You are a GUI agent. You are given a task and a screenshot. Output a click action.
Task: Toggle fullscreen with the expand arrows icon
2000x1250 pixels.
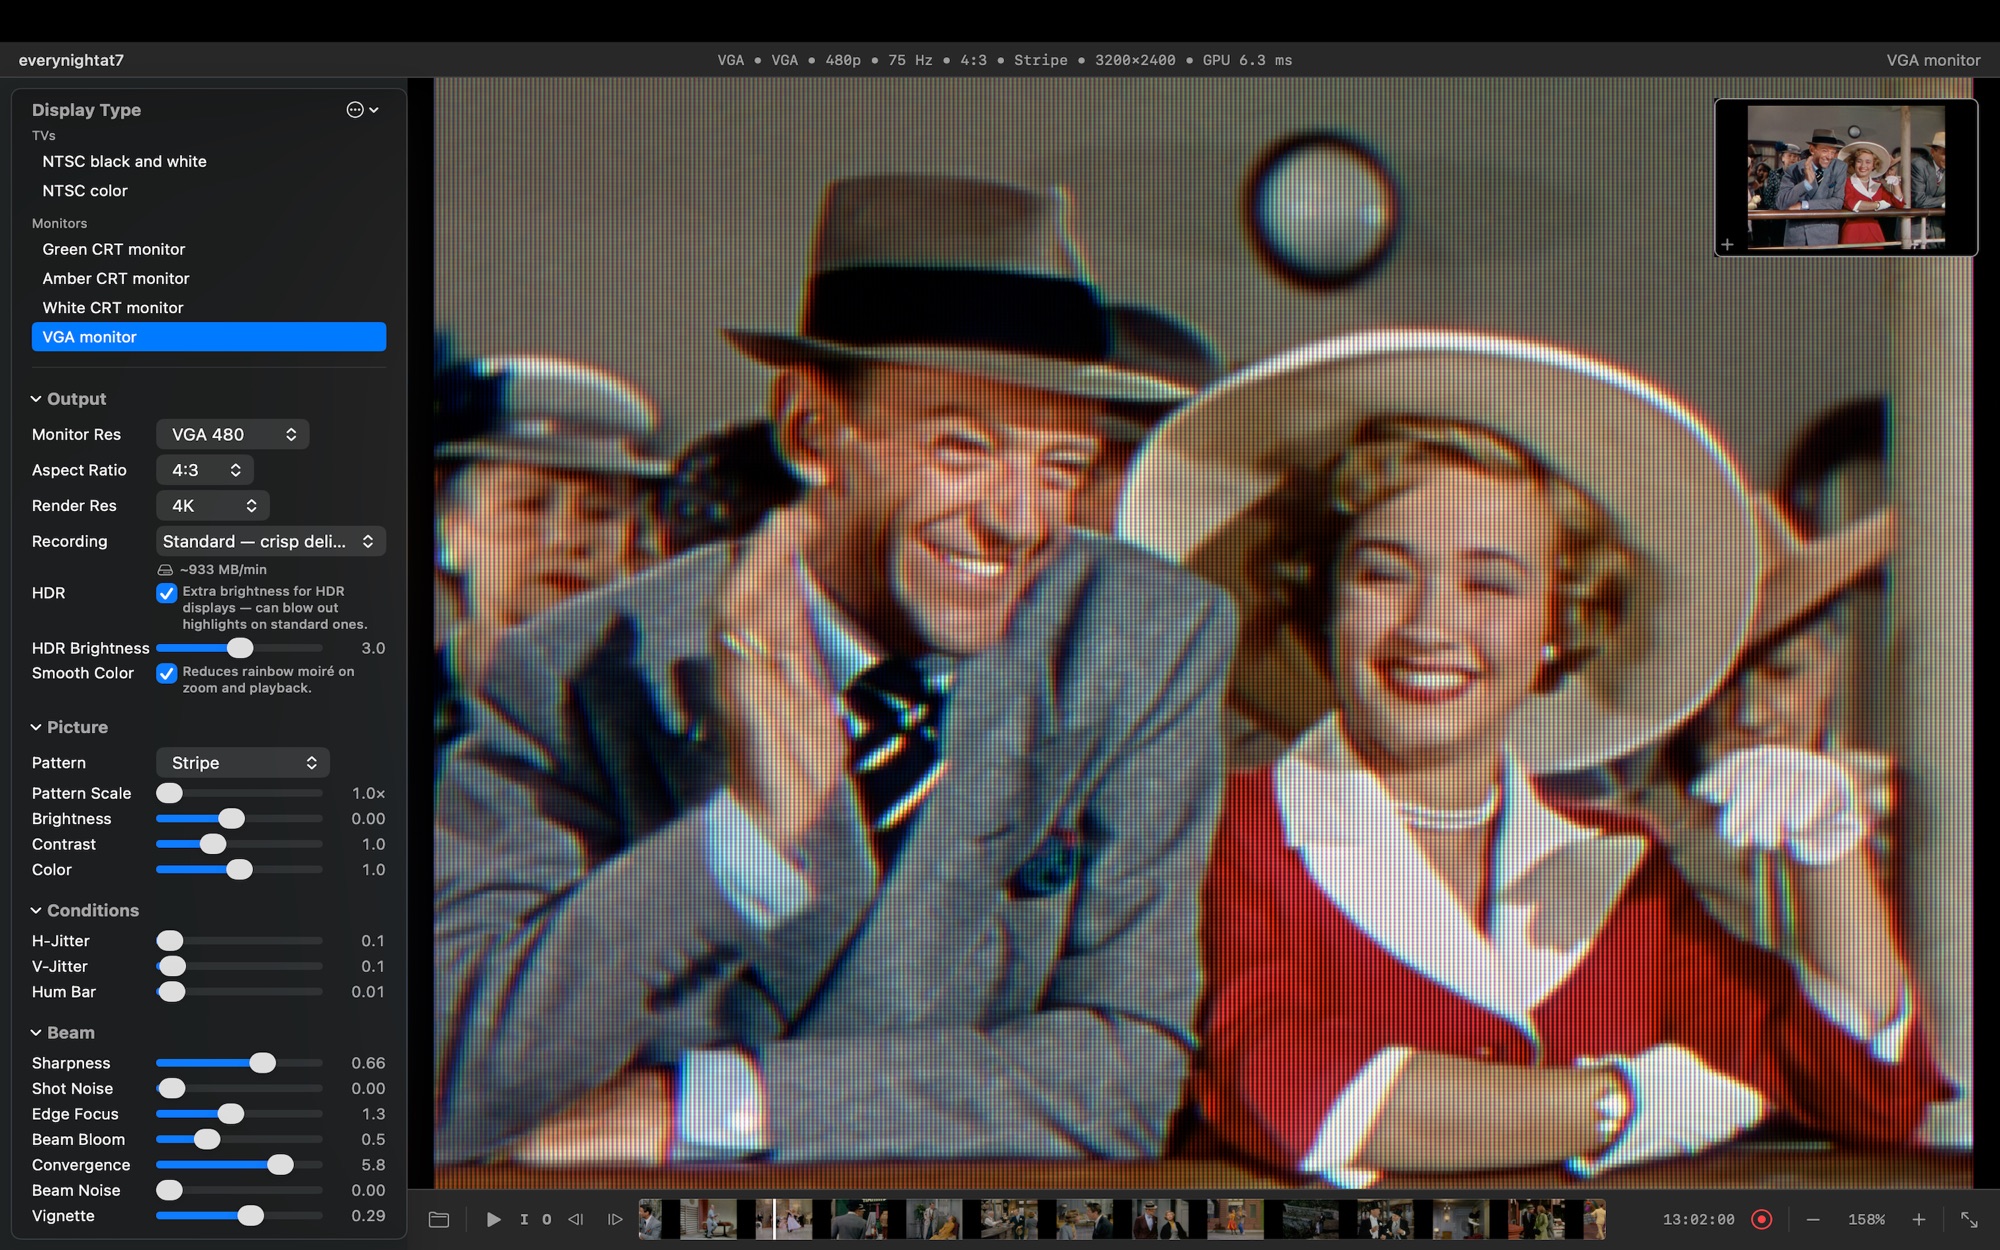[1969, 1219]
